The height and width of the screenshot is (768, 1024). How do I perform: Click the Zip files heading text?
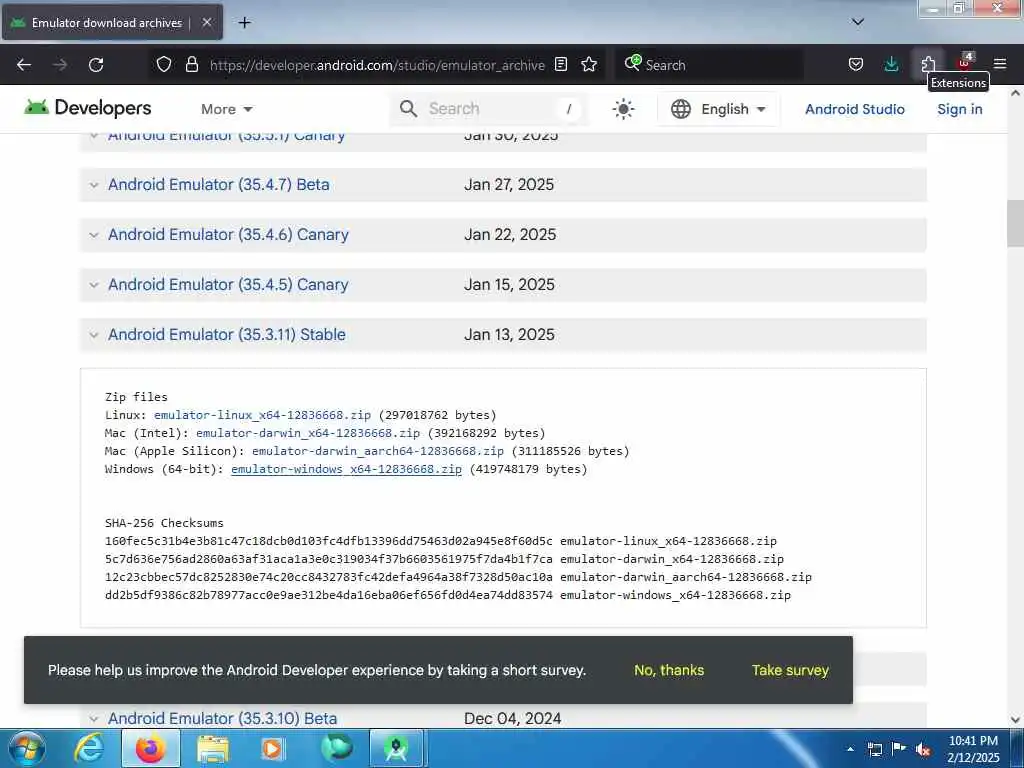click(x=136, y=397)
